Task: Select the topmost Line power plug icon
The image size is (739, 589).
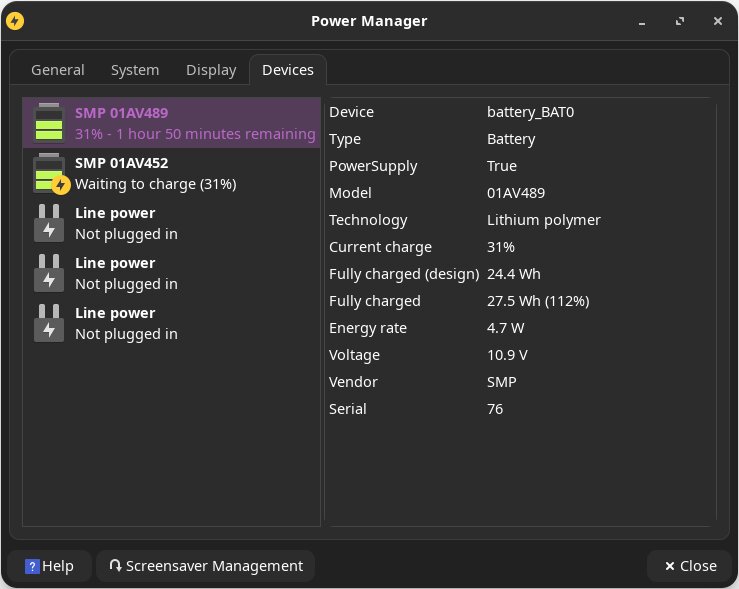Action: [48, 223]
